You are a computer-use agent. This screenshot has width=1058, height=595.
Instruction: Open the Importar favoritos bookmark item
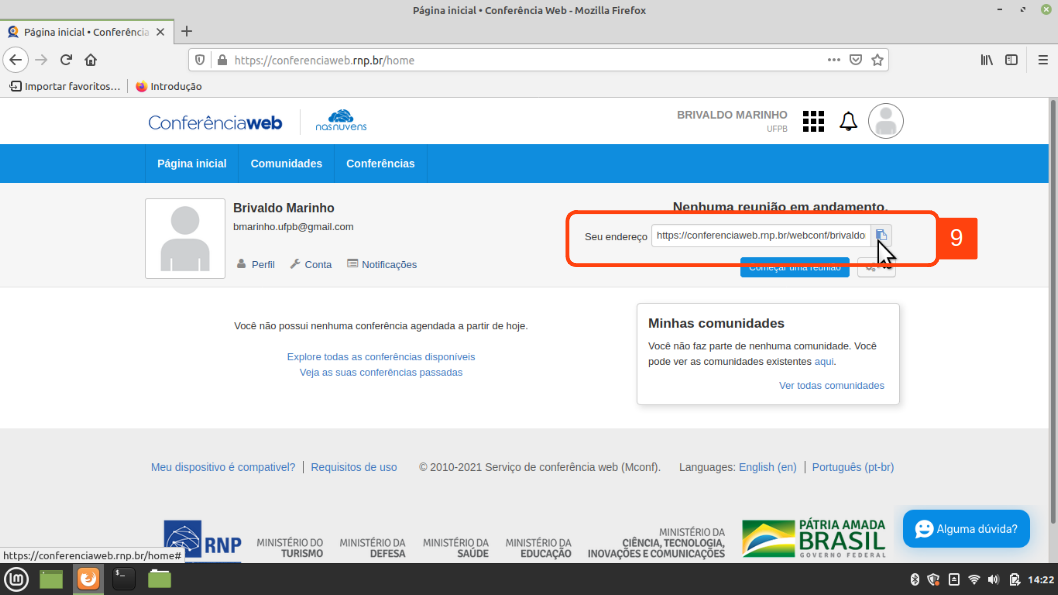click(x=63, y=86)
